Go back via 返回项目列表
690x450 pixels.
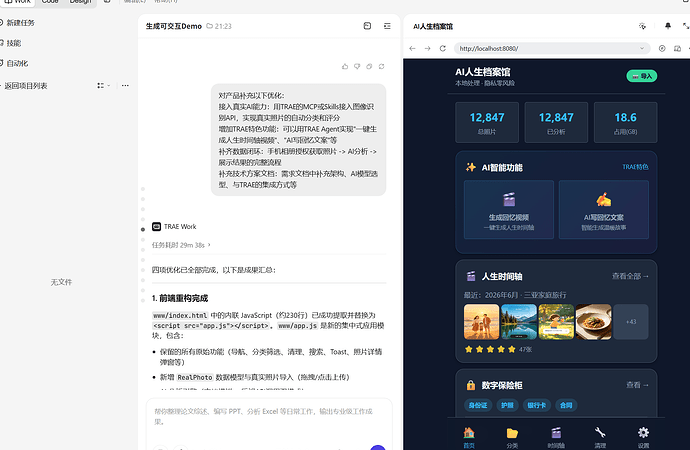coord(24,86)
